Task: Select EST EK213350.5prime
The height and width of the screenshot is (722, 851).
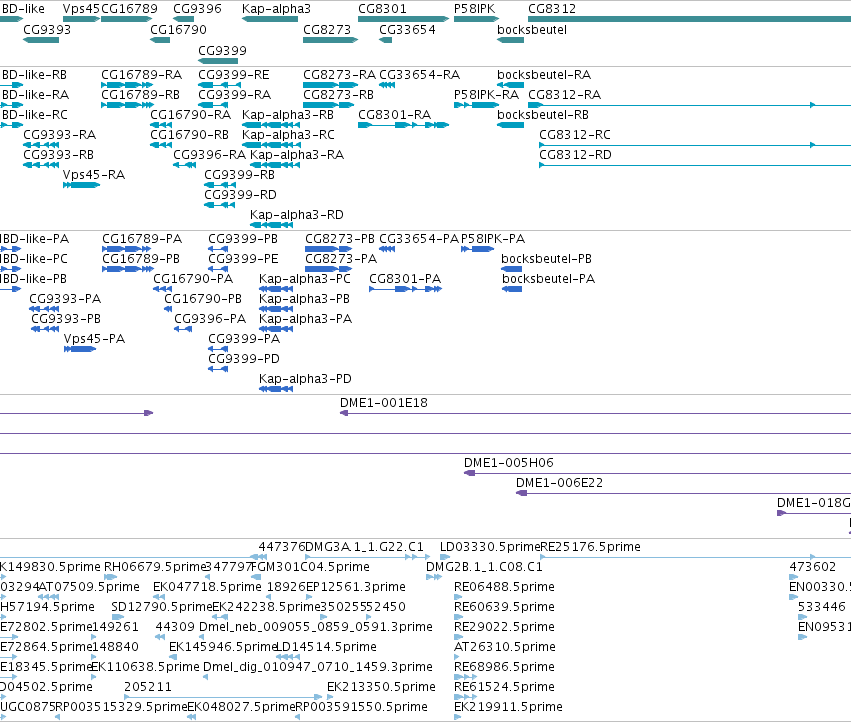Action: pos(381,687)
